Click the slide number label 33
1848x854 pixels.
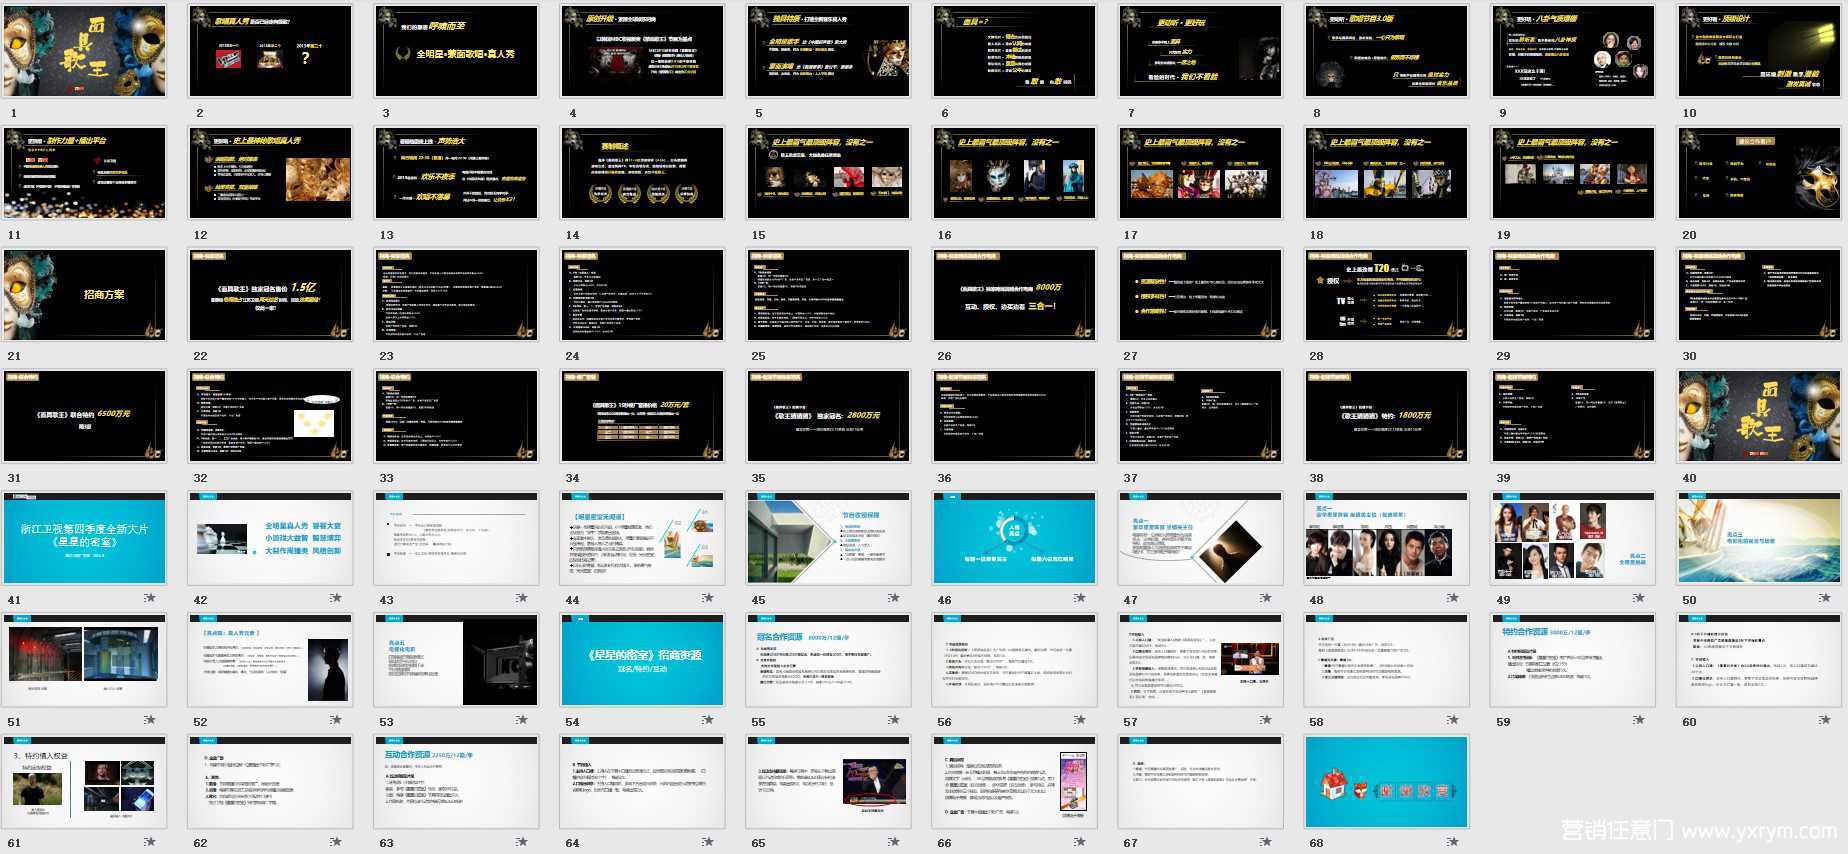(x=386, y=478)
